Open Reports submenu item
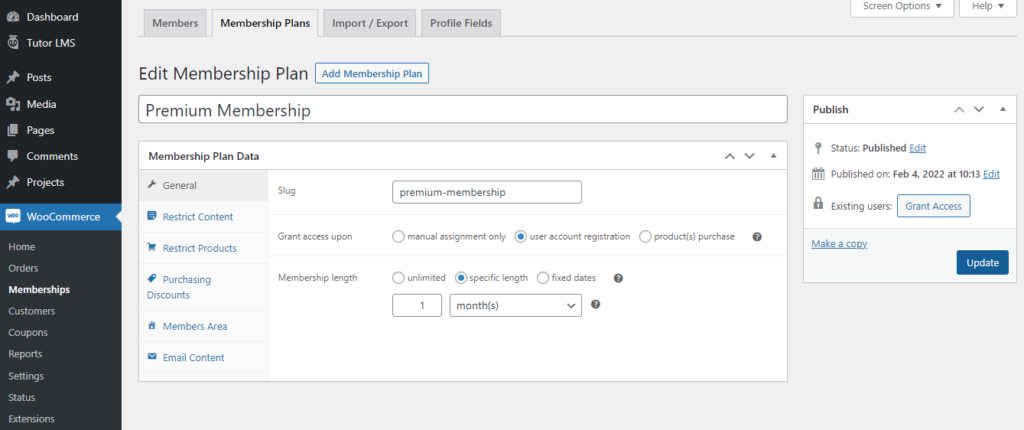The width and height of the screenshot is (1024, 430). (x=25, y=354)
